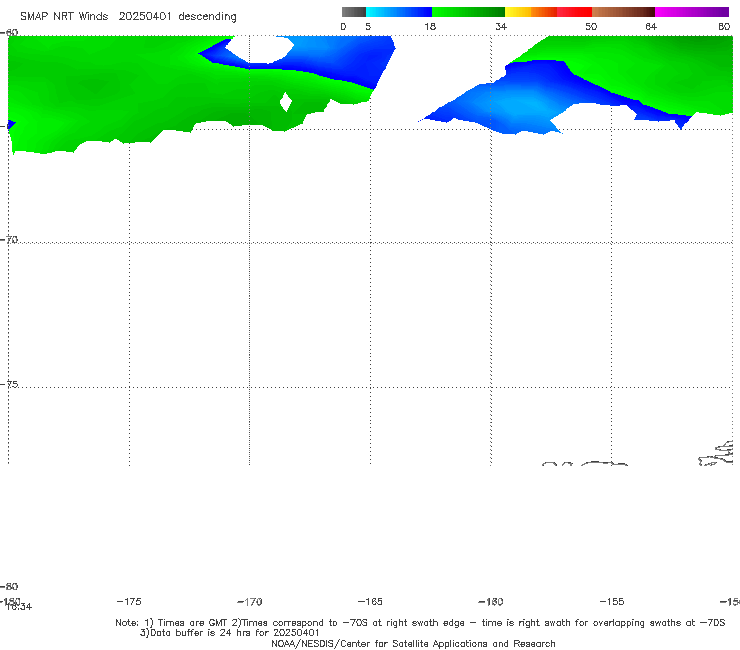Click the latitude label '-70'
This screenshot has height=650, width=740.
[9, 240]
